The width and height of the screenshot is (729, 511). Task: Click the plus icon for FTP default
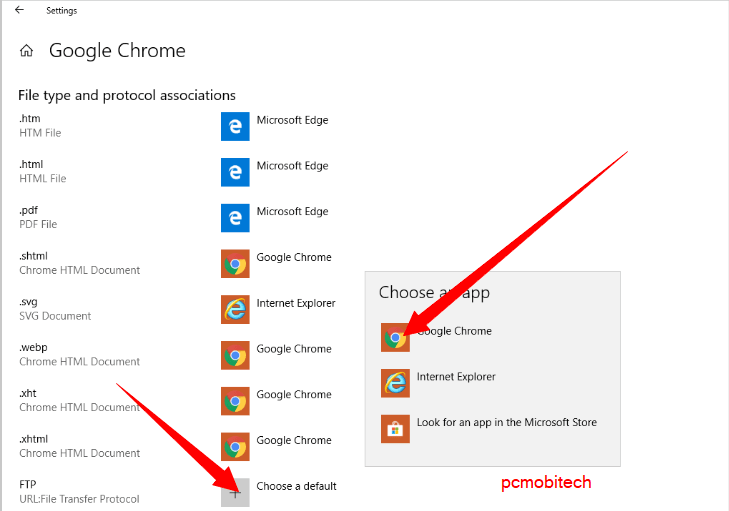point(235,492)
